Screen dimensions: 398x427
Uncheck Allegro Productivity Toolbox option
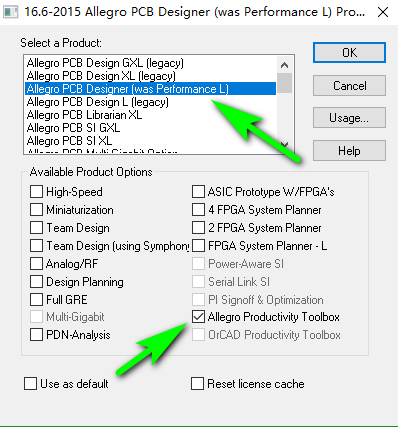(x=198, y=317)
